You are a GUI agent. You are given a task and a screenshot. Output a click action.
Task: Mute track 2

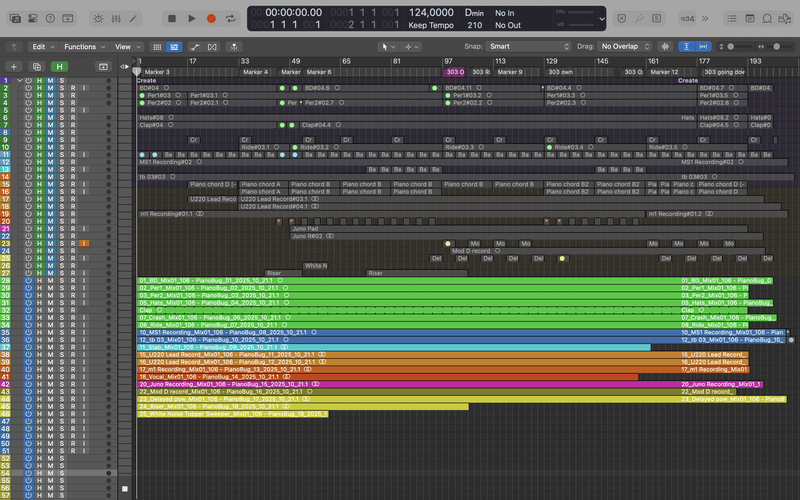pos(50,88)
